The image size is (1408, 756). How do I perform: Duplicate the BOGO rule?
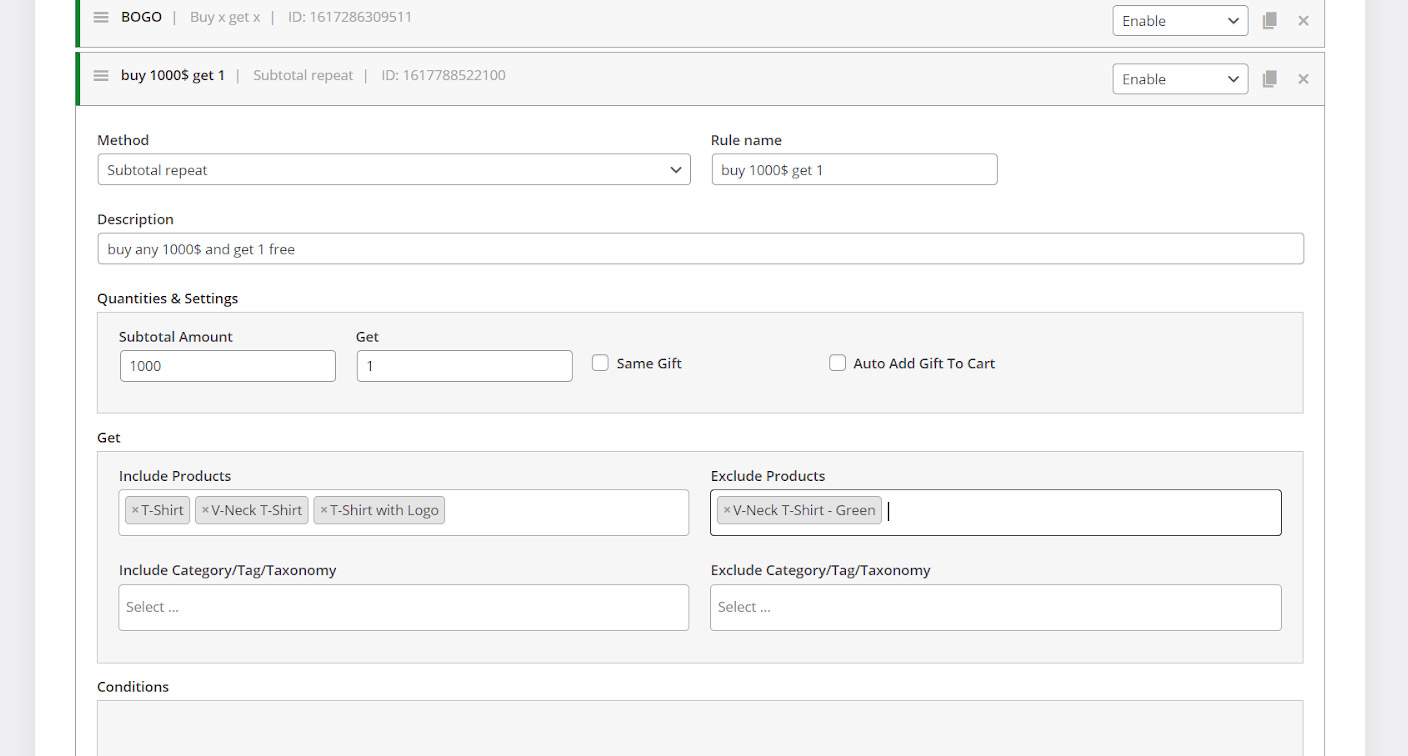pos(1269,20)
